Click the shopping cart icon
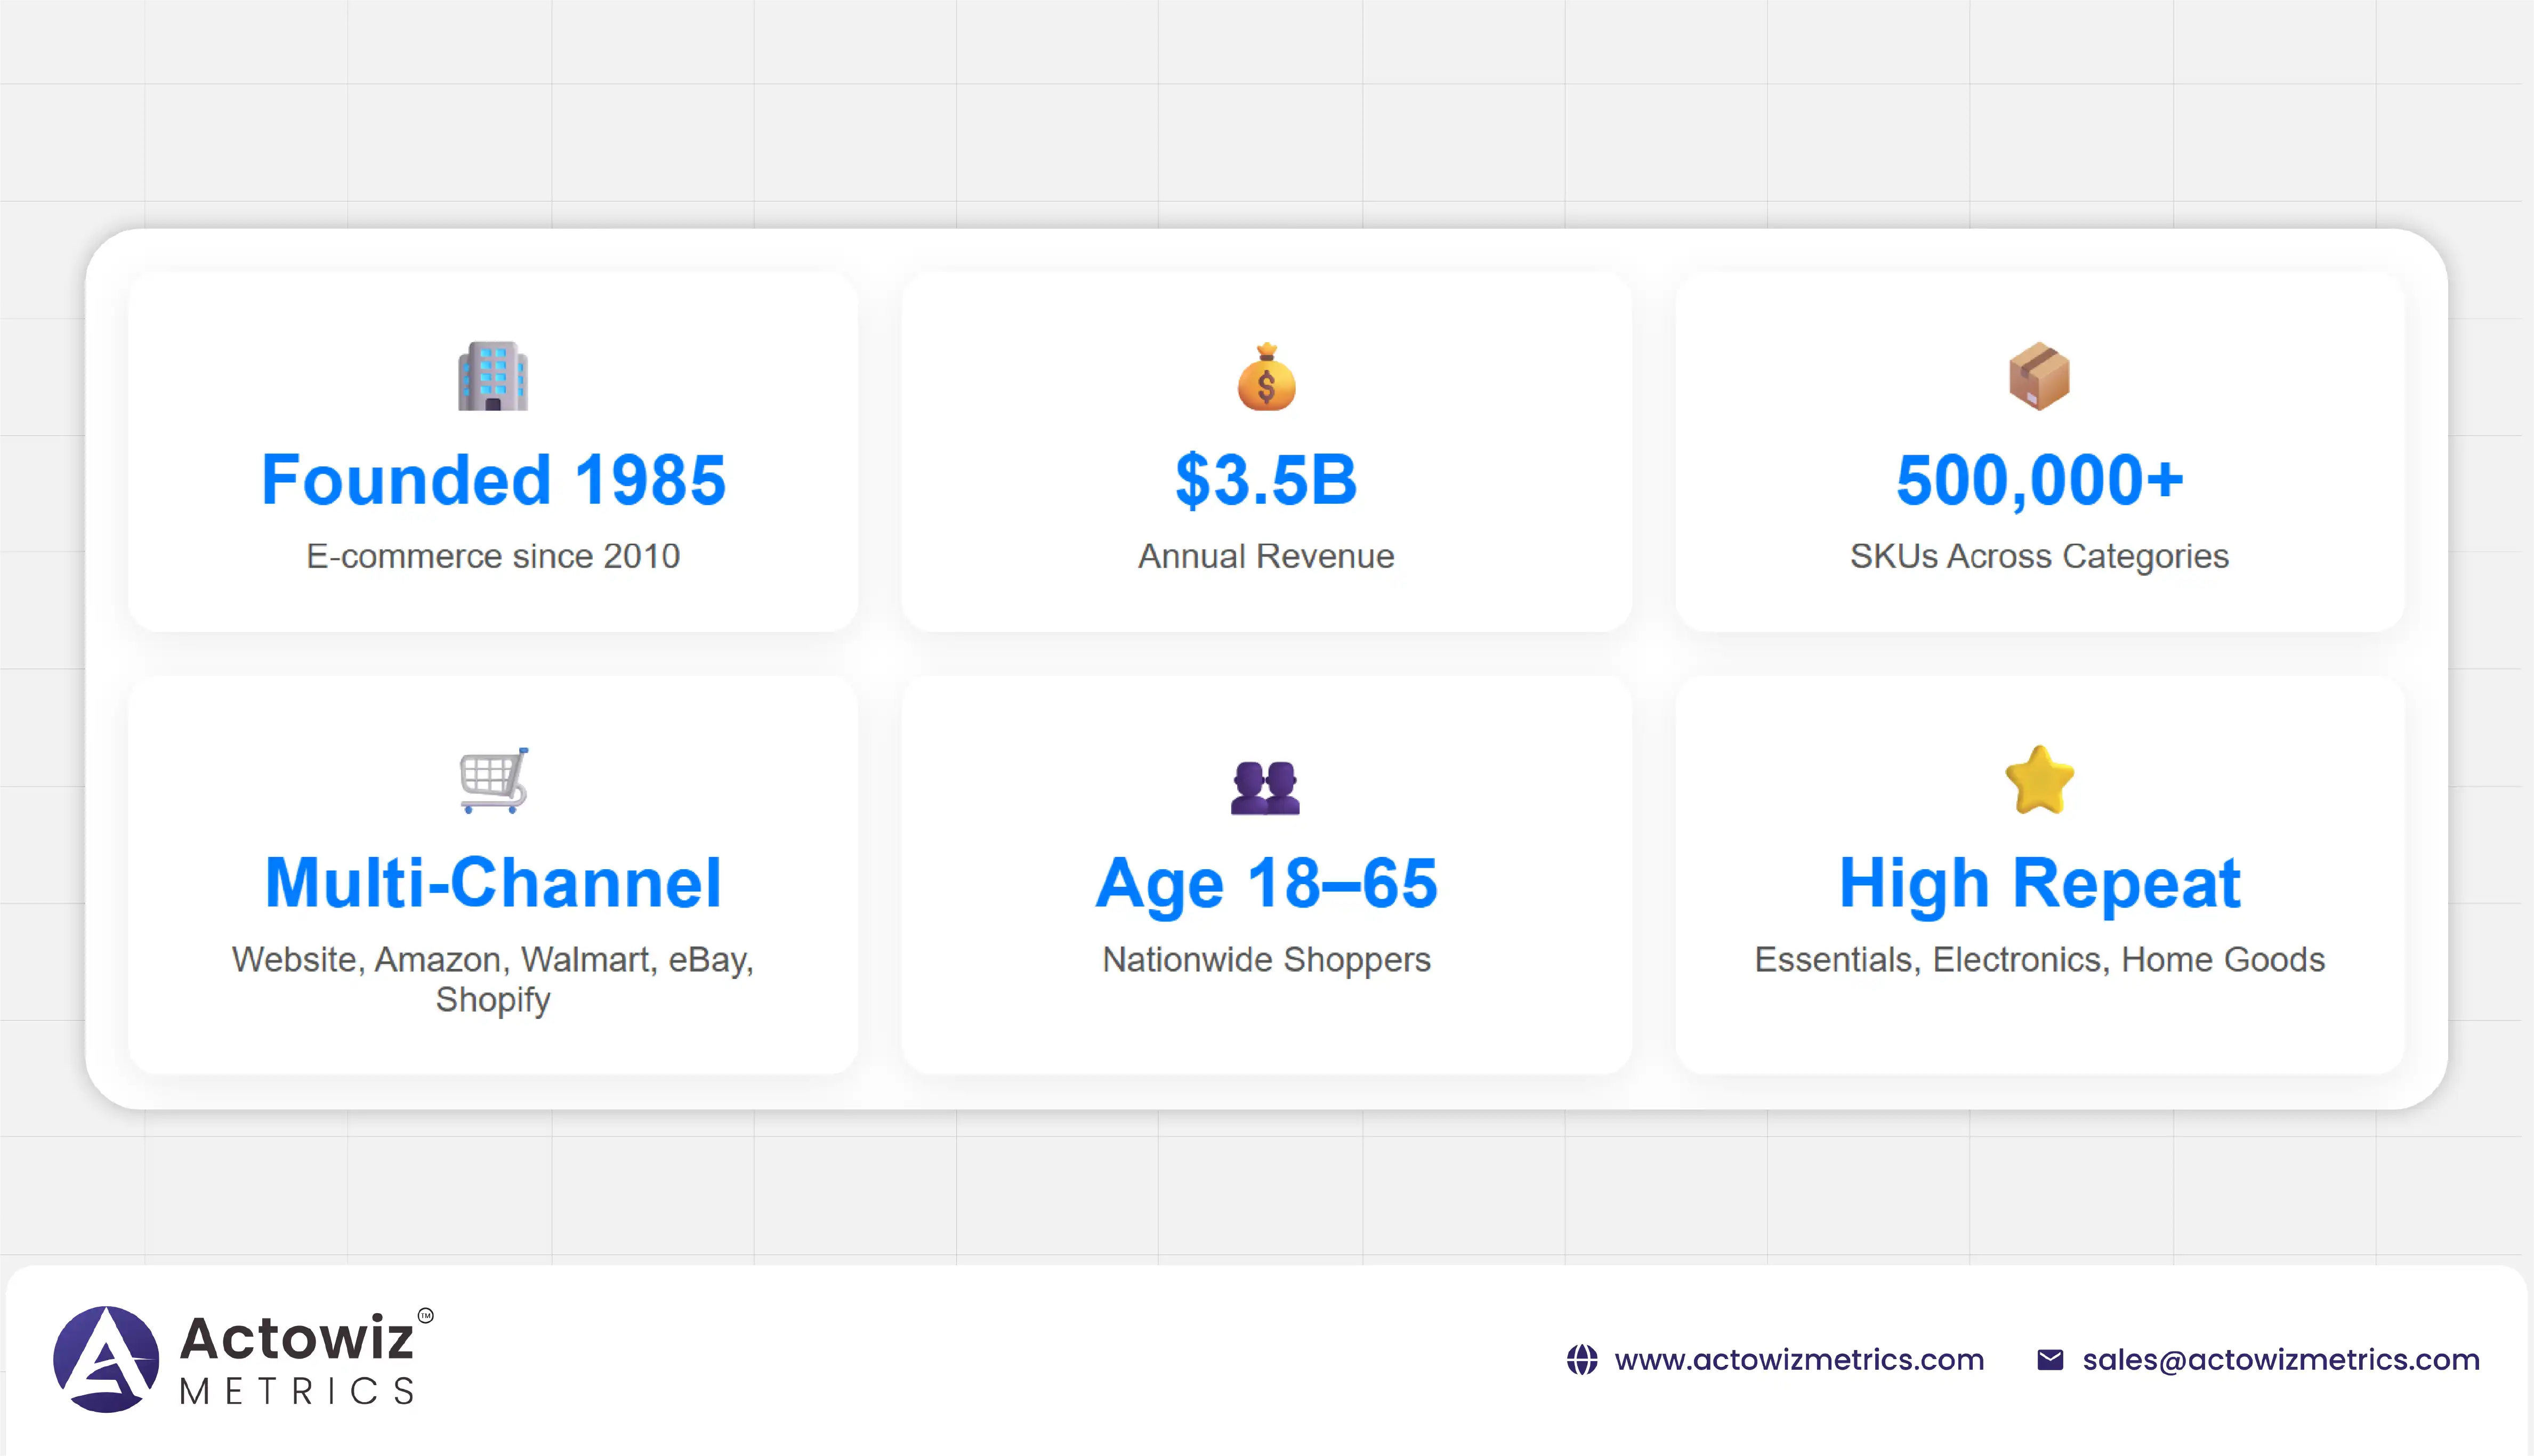The width and height of the screenshot is (2534, 1456). pyautogui.click(x=493, y=780)
